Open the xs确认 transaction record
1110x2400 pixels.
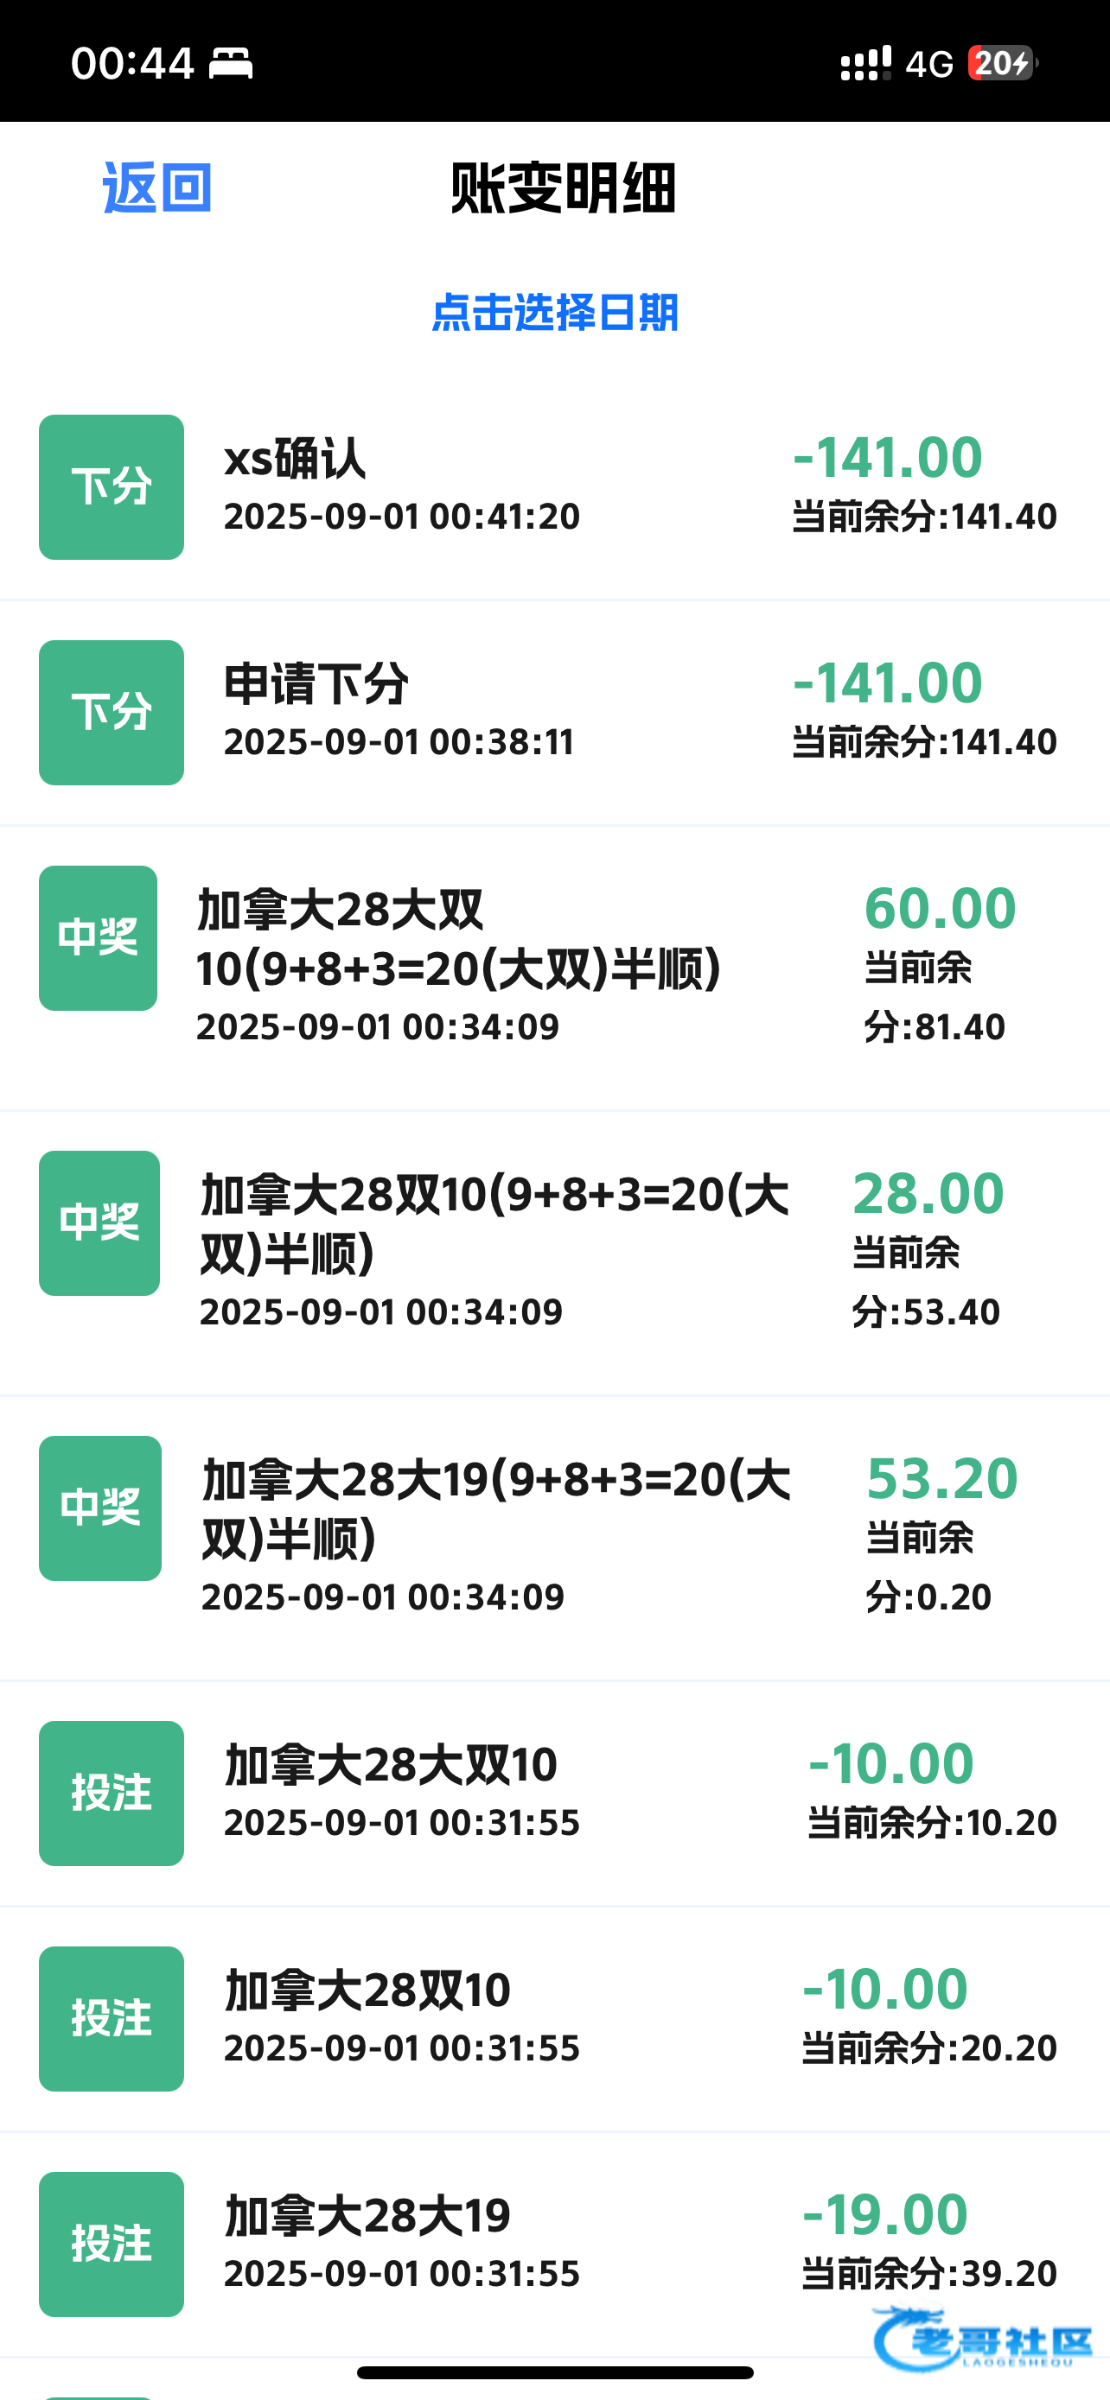pos(400,487)
